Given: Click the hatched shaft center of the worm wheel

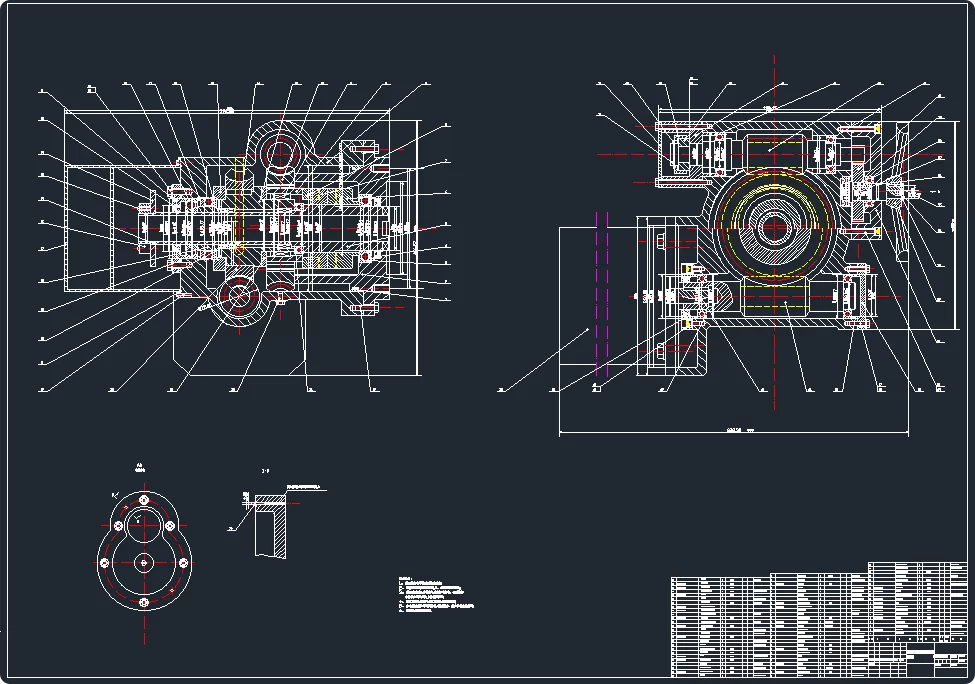Looking at the screenshot, I should tap(774, 227).
